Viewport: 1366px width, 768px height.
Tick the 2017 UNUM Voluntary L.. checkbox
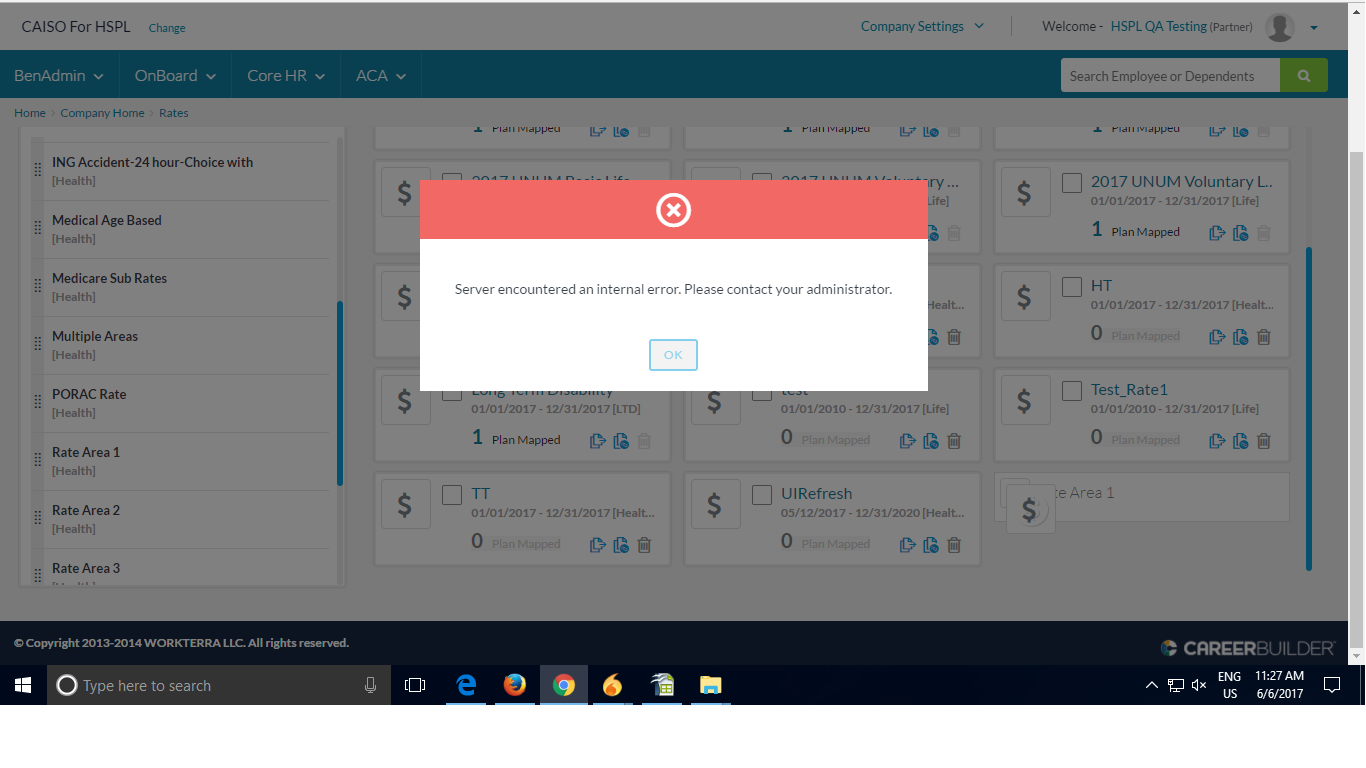coord(1072,182)
